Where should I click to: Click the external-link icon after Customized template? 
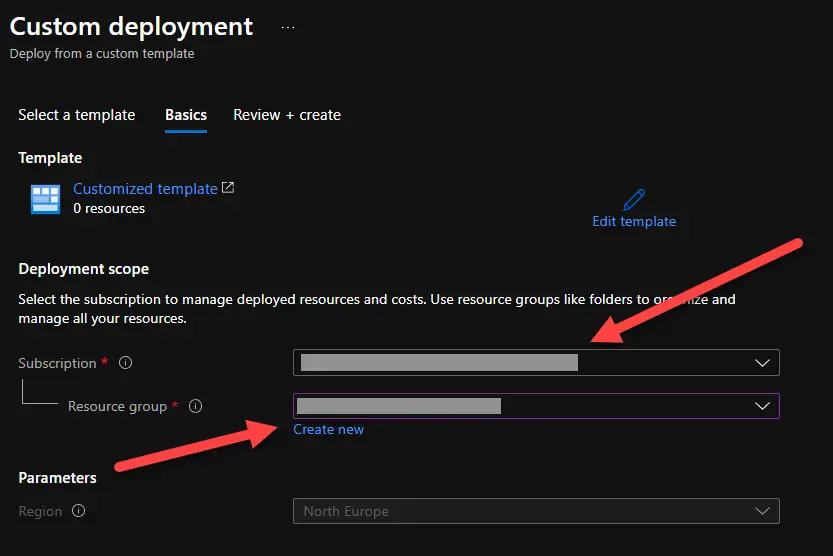pos(228,188)
